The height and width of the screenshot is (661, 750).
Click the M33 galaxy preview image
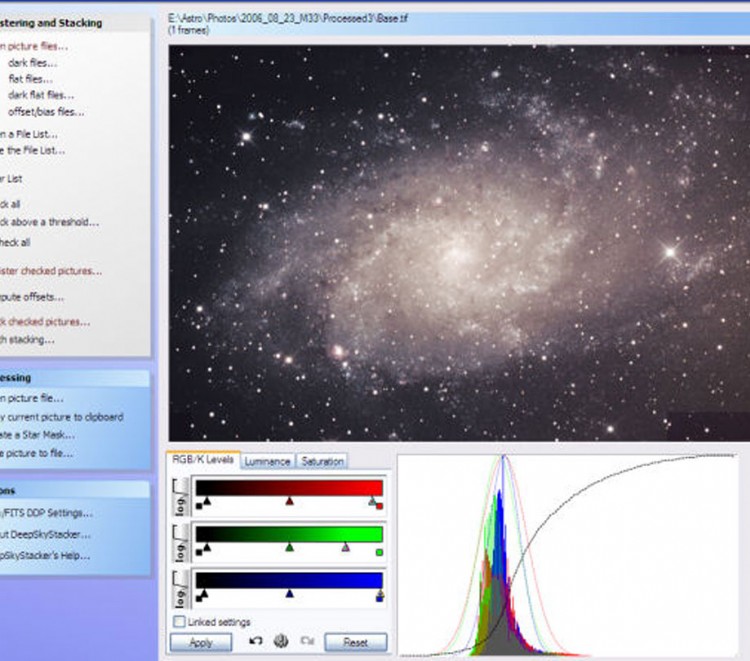coord(459,243)
